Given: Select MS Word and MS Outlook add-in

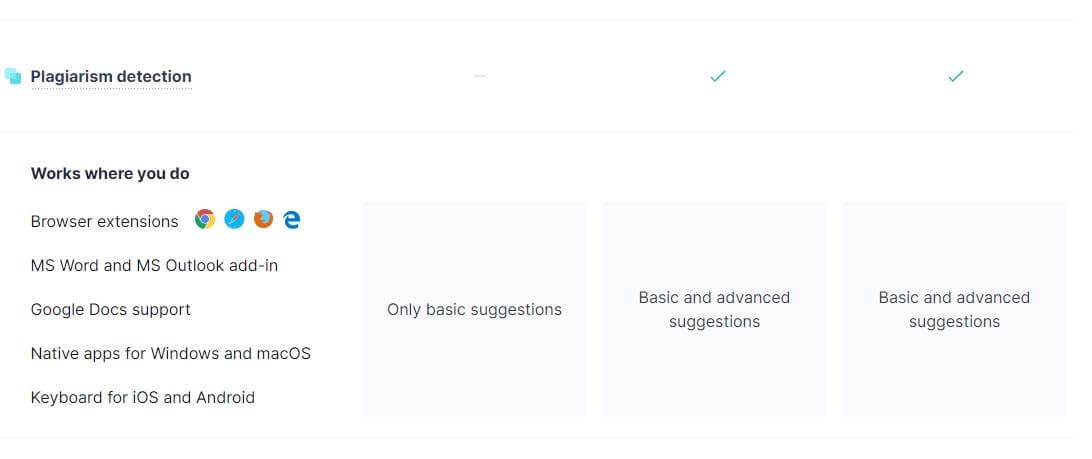Looking at the screenshot, I should (155, 265).
